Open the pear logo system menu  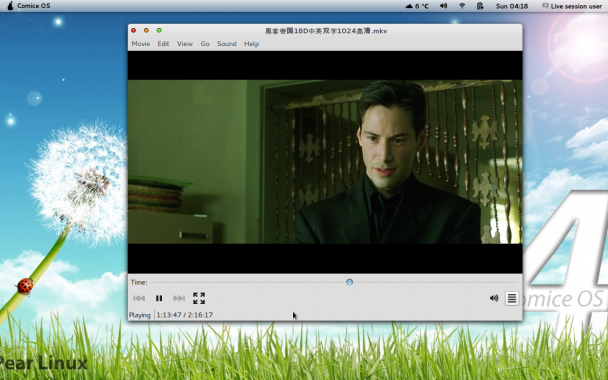[x=10, y=6]
